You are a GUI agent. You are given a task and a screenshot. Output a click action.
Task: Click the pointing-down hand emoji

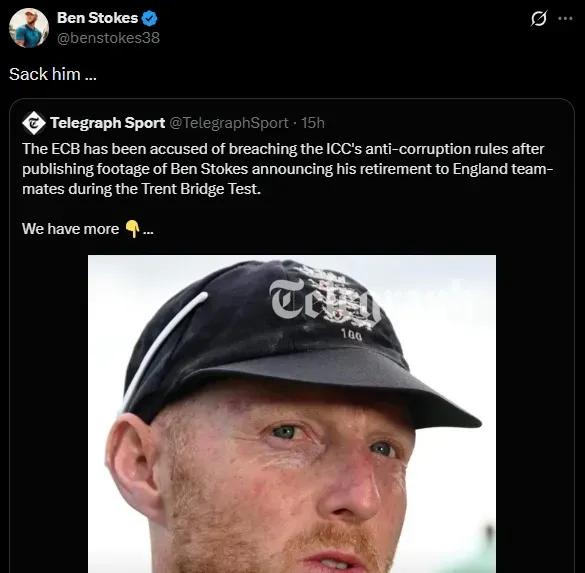(132, 229)
